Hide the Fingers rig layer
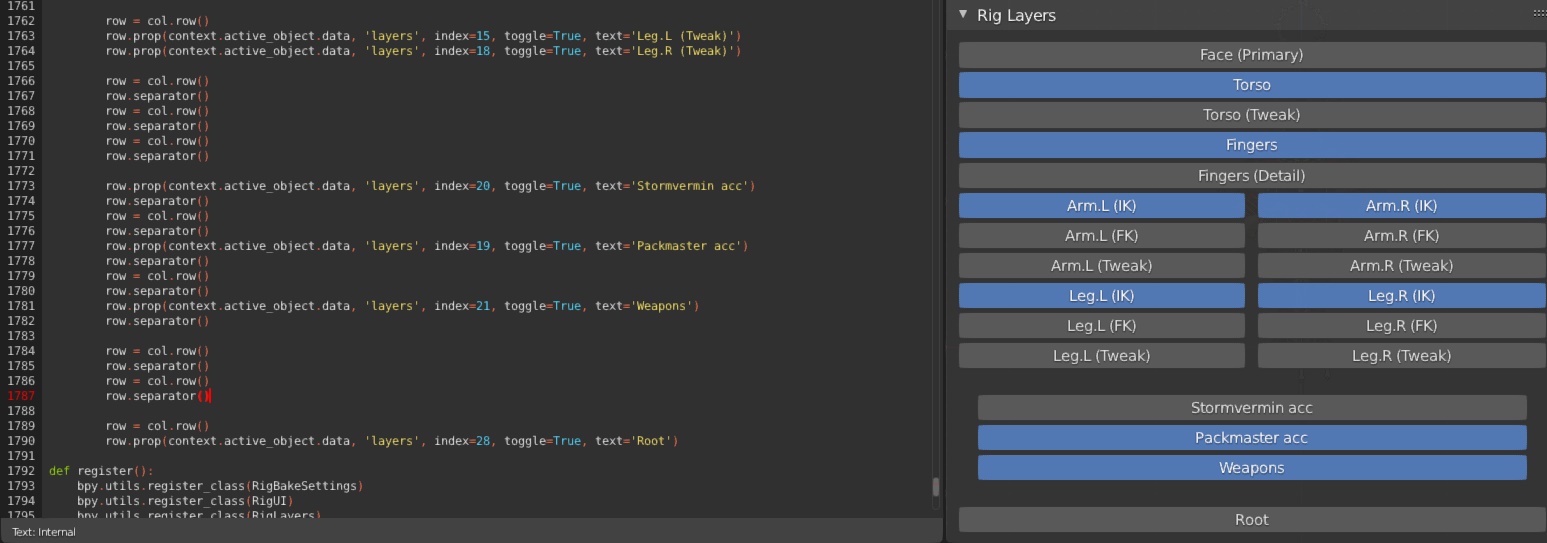This screenshot has height=543, width=1547. (x=1251, y=145)
